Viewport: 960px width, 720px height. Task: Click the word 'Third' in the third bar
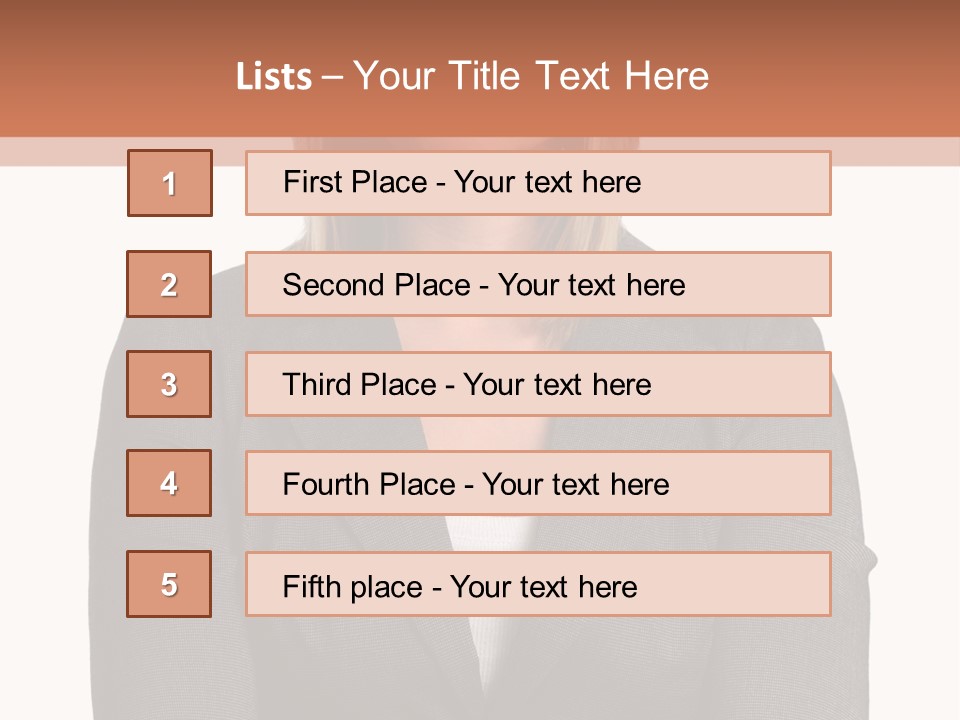[x=317, y=384]
